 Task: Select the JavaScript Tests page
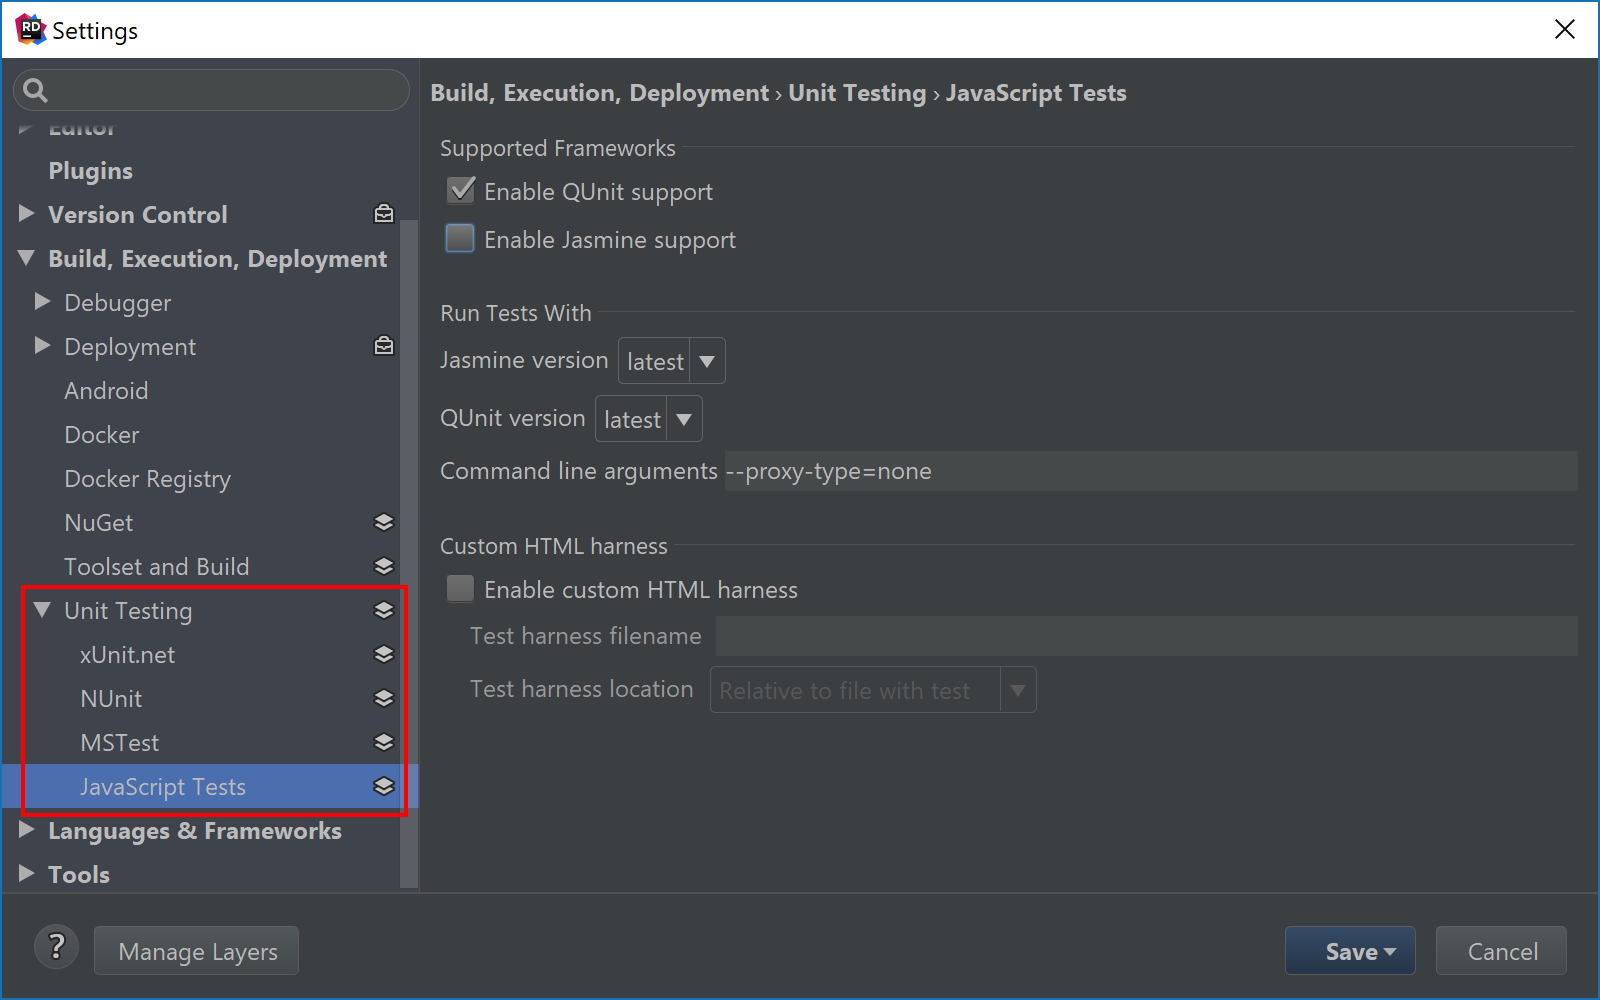163,787
